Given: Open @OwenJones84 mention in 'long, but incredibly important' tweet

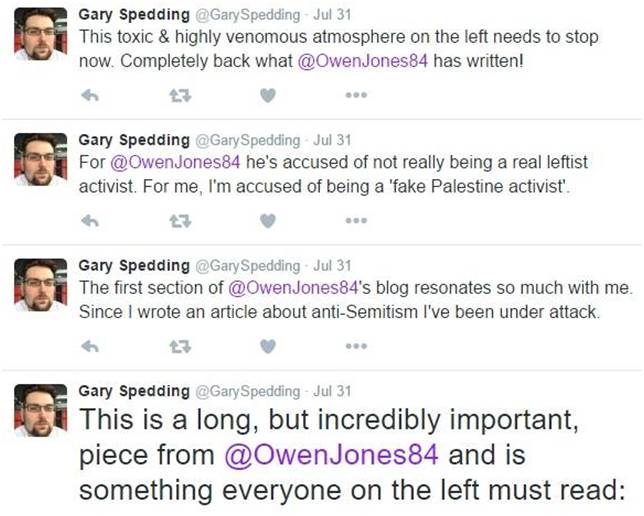Looking at the screenshot, I should click(x=331, y=455).
